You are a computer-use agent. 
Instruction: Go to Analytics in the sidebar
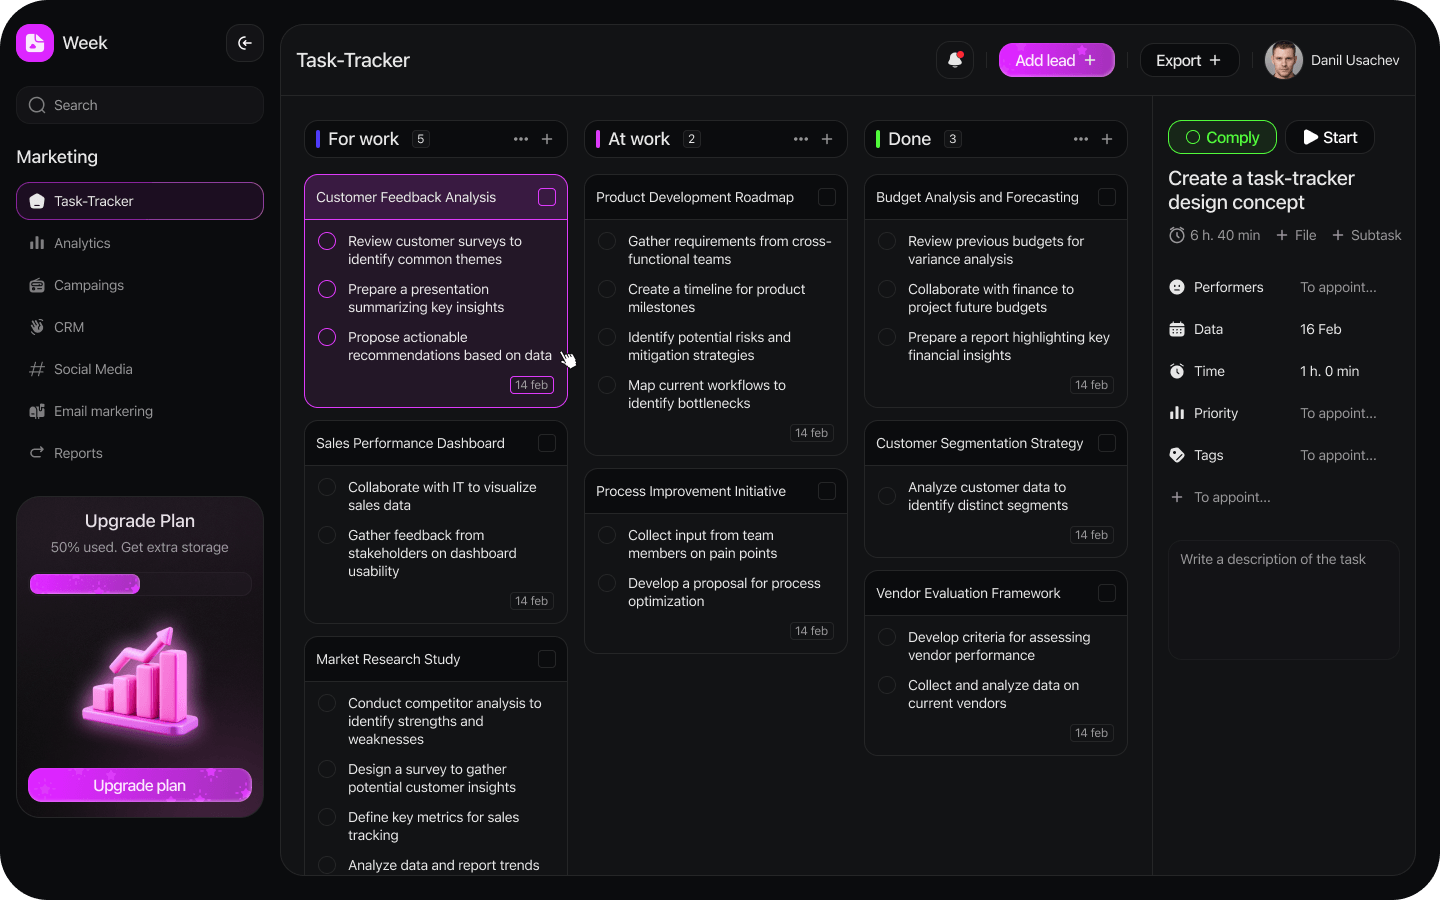[x=82, y=243]
